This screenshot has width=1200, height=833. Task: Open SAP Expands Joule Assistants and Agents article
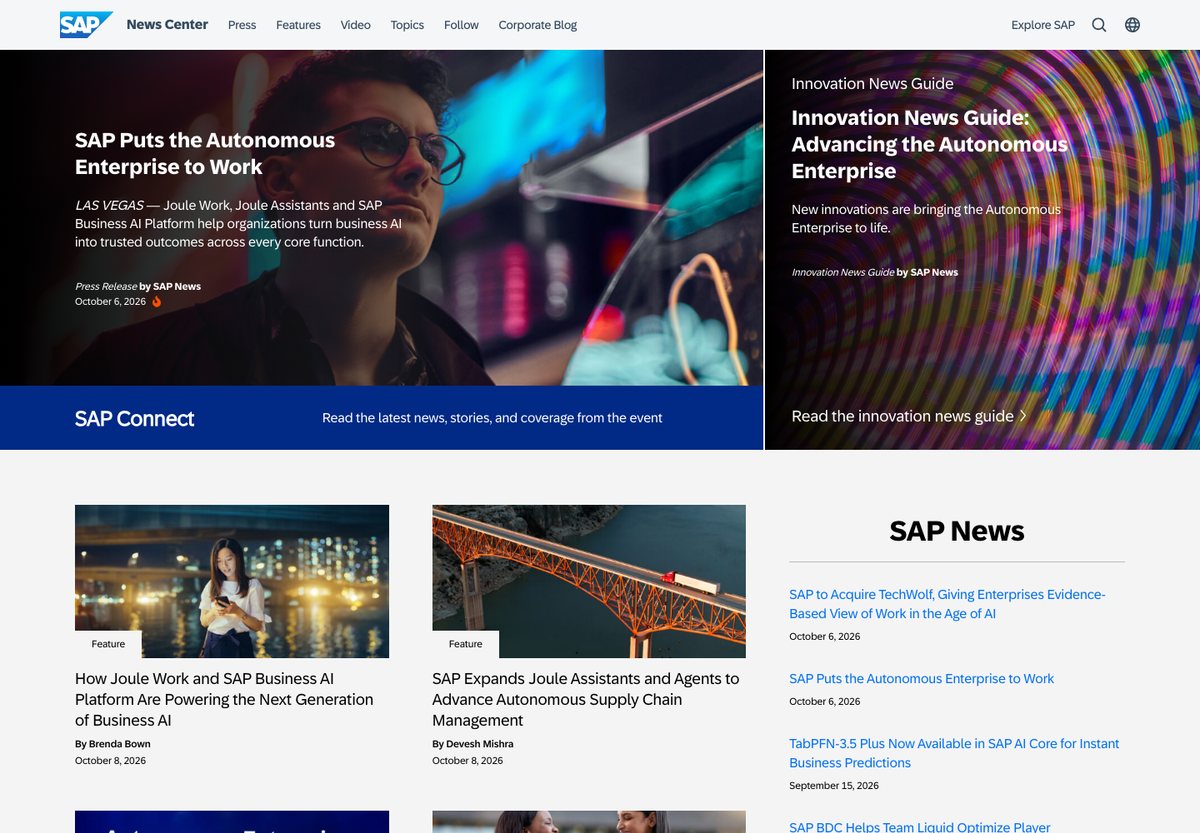[x=586, y=699]
